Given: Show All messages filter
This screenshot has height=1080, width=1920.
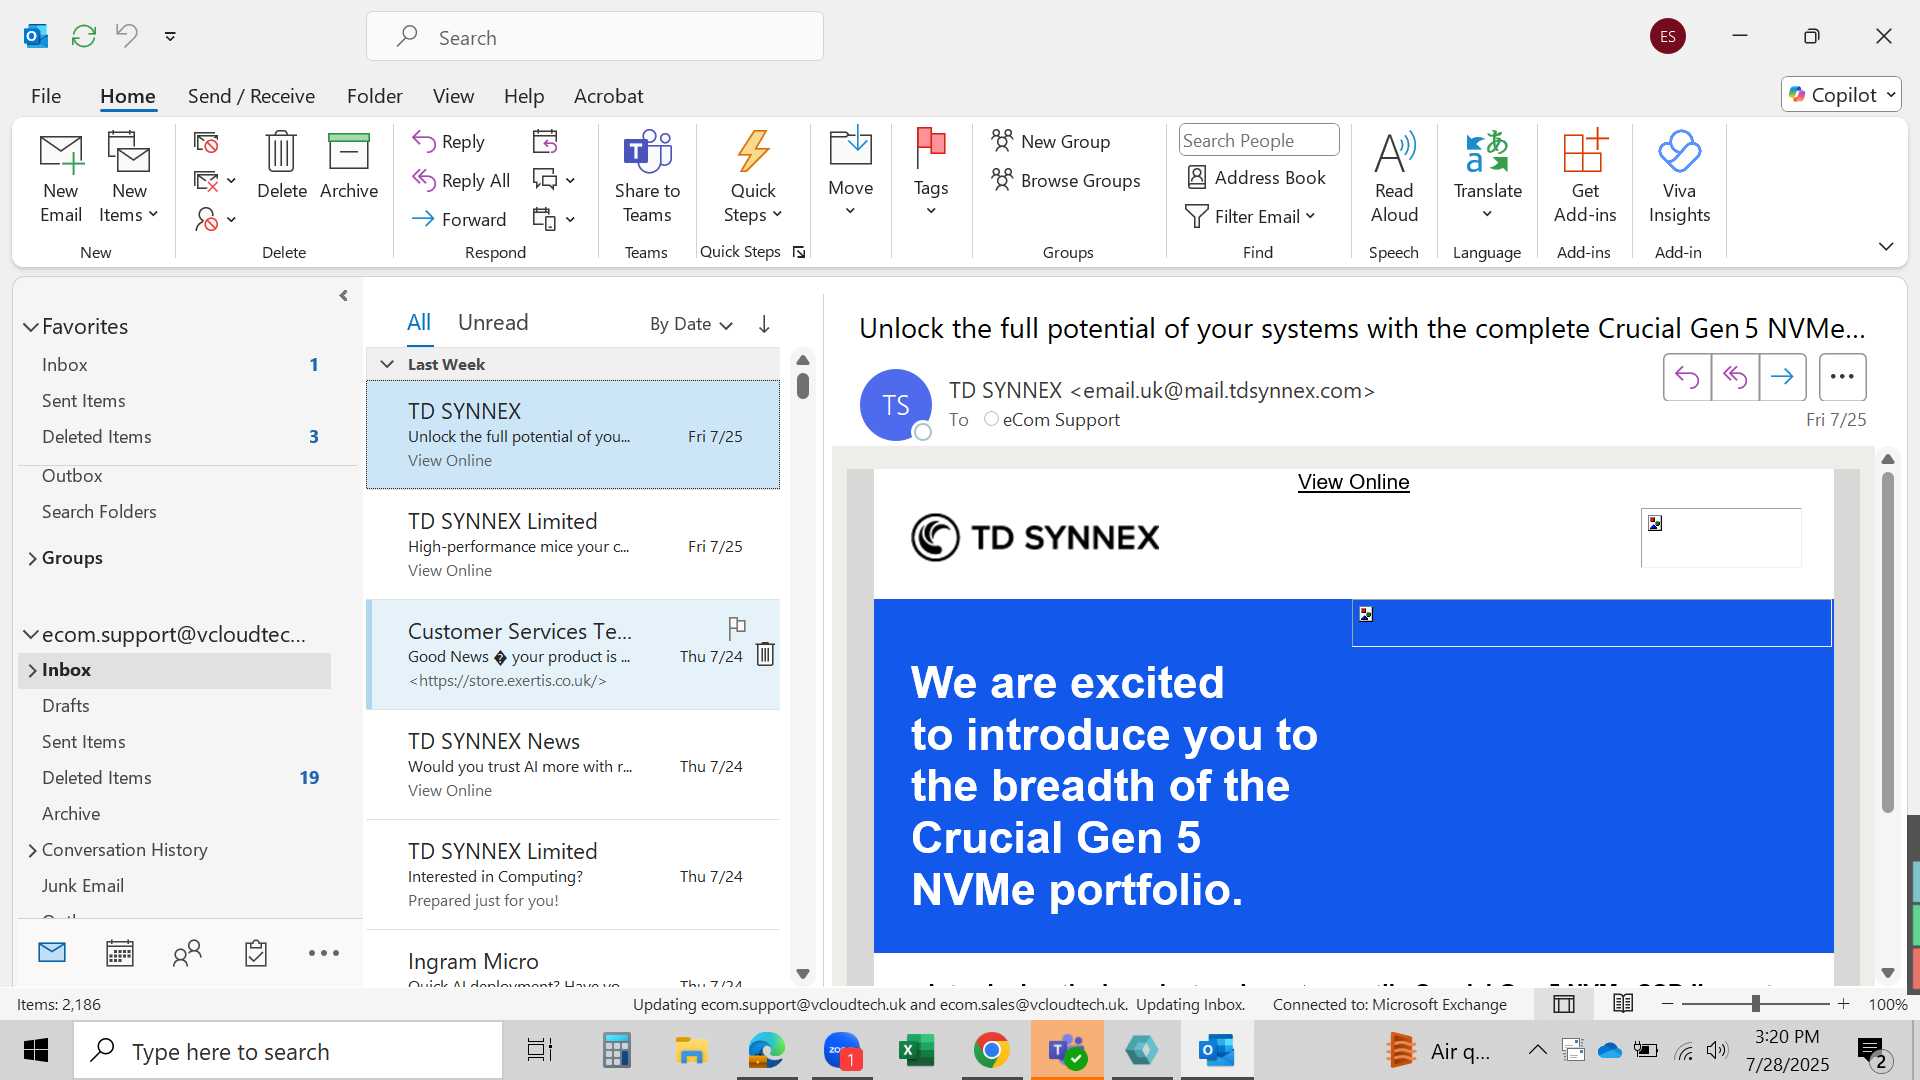Looking at the screenshot, I should point(418,322).
